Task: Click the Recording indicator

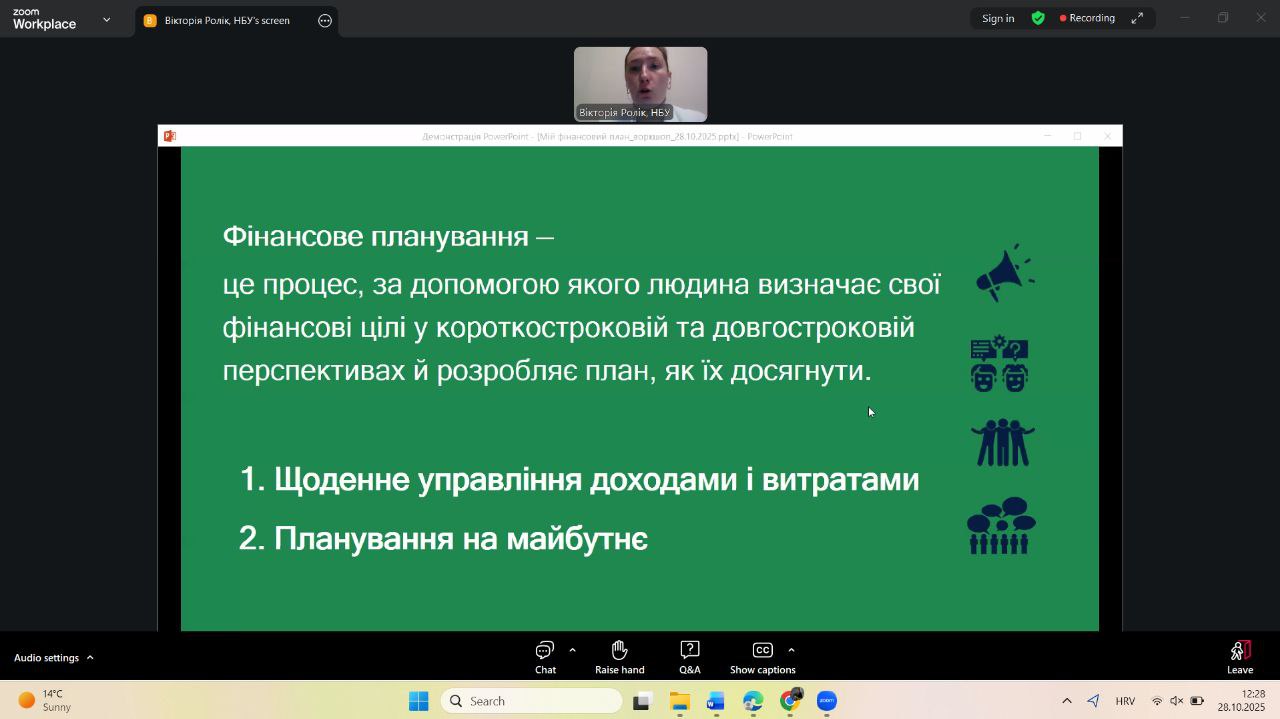Action: 1087,18
